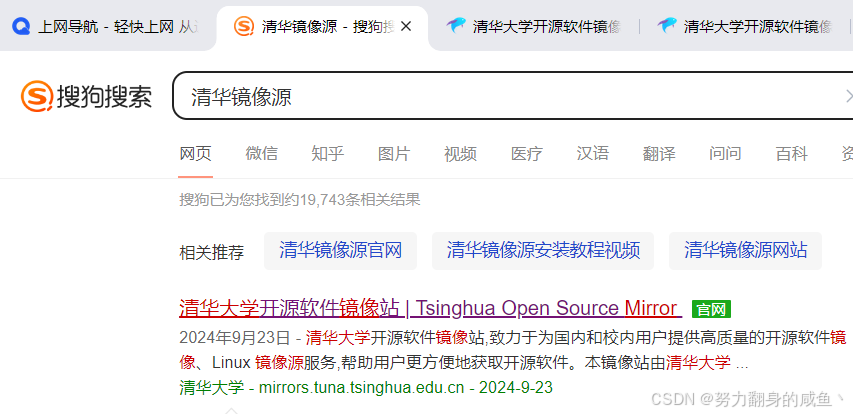Open the first 清华大学开源软件镜像 tab
The width and height of the screenshot is (853, 414).
point(533,26)
